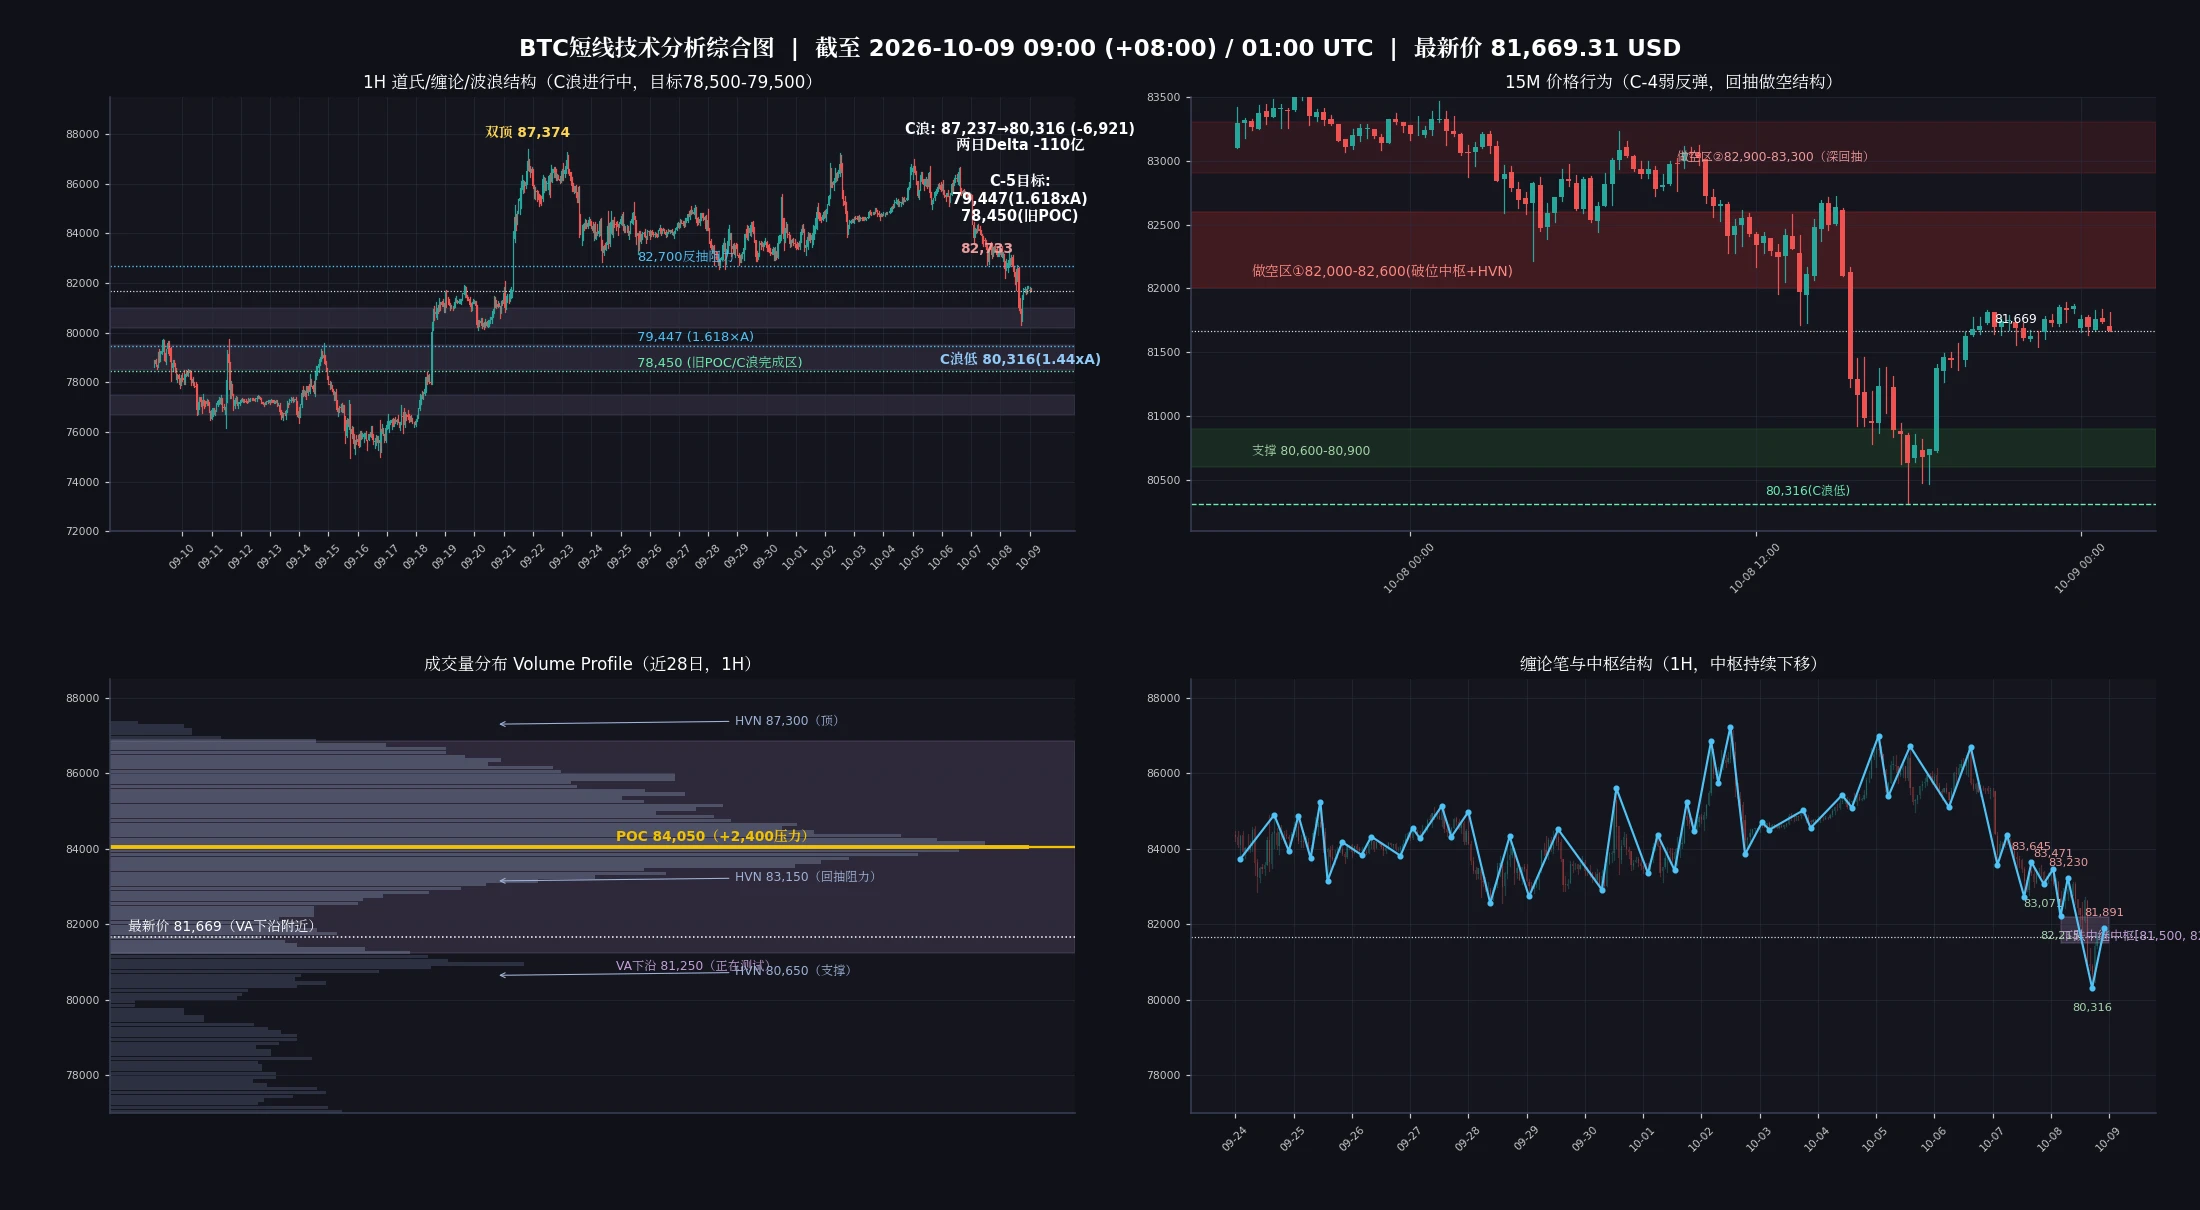Image resolution: width=2200 pixels, height=1210 pixels.
Task: Click the 78,450 旧POC/C浪完成区 label
Action: point(720,363)
